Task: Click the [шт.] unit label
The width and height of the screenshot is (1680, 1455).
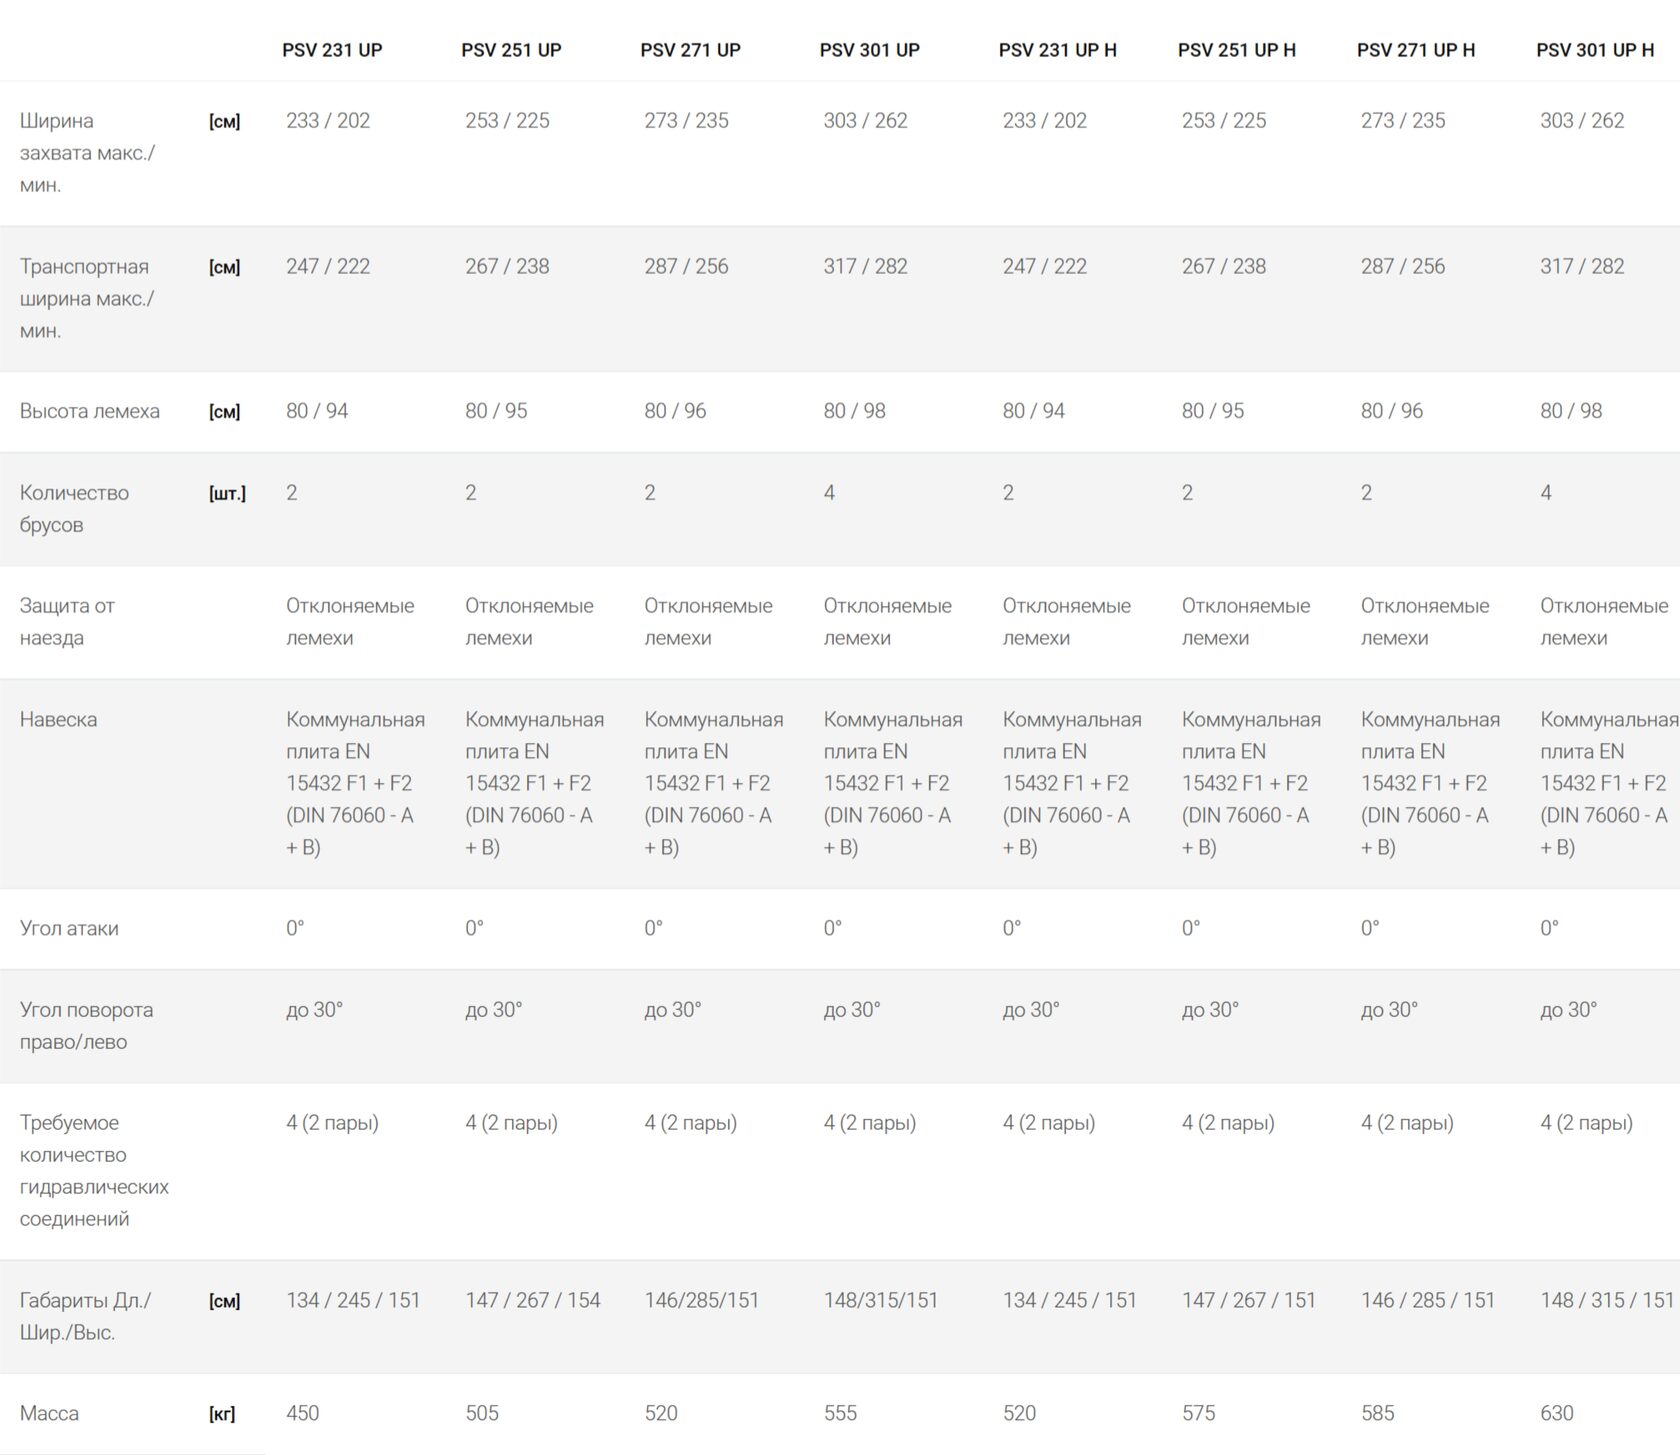Action: [227, 493]
